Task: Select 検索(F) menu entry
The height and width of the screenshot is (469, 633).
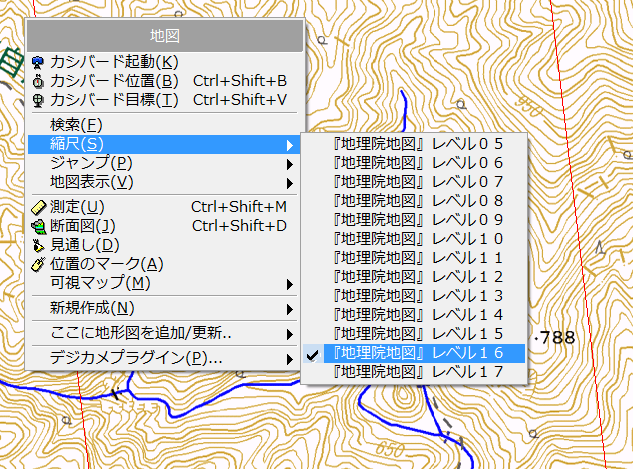Action: tap(164, 125)
